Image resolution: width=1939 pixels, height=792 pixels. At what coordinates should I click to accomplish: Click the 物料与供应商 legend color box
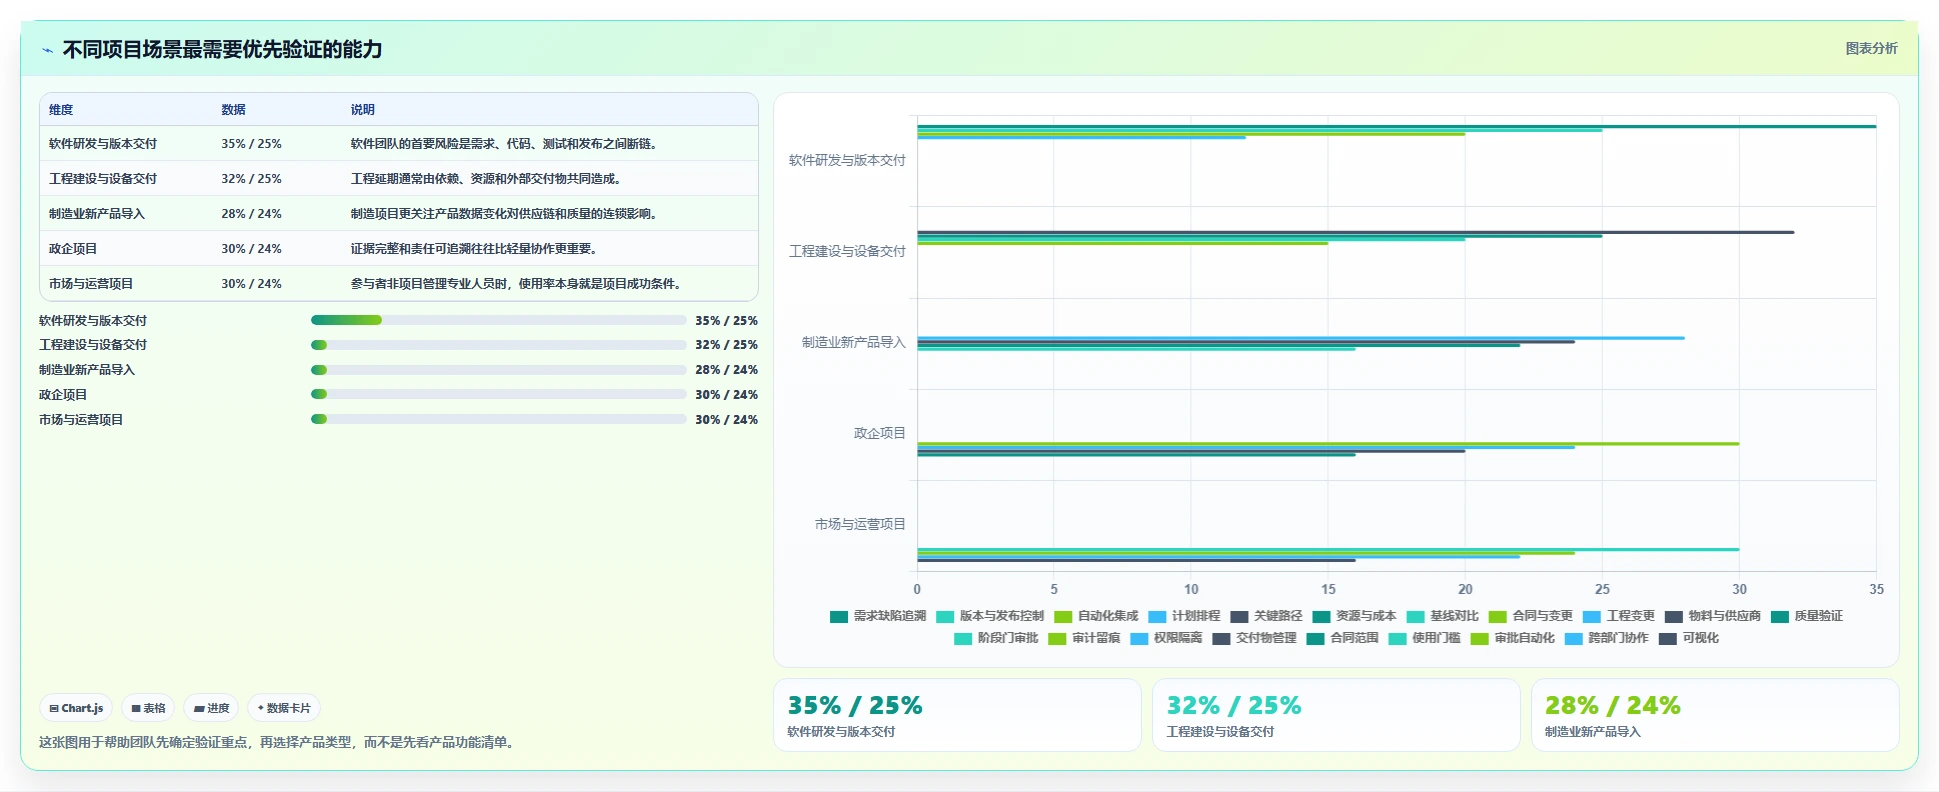coord(1673,617)
